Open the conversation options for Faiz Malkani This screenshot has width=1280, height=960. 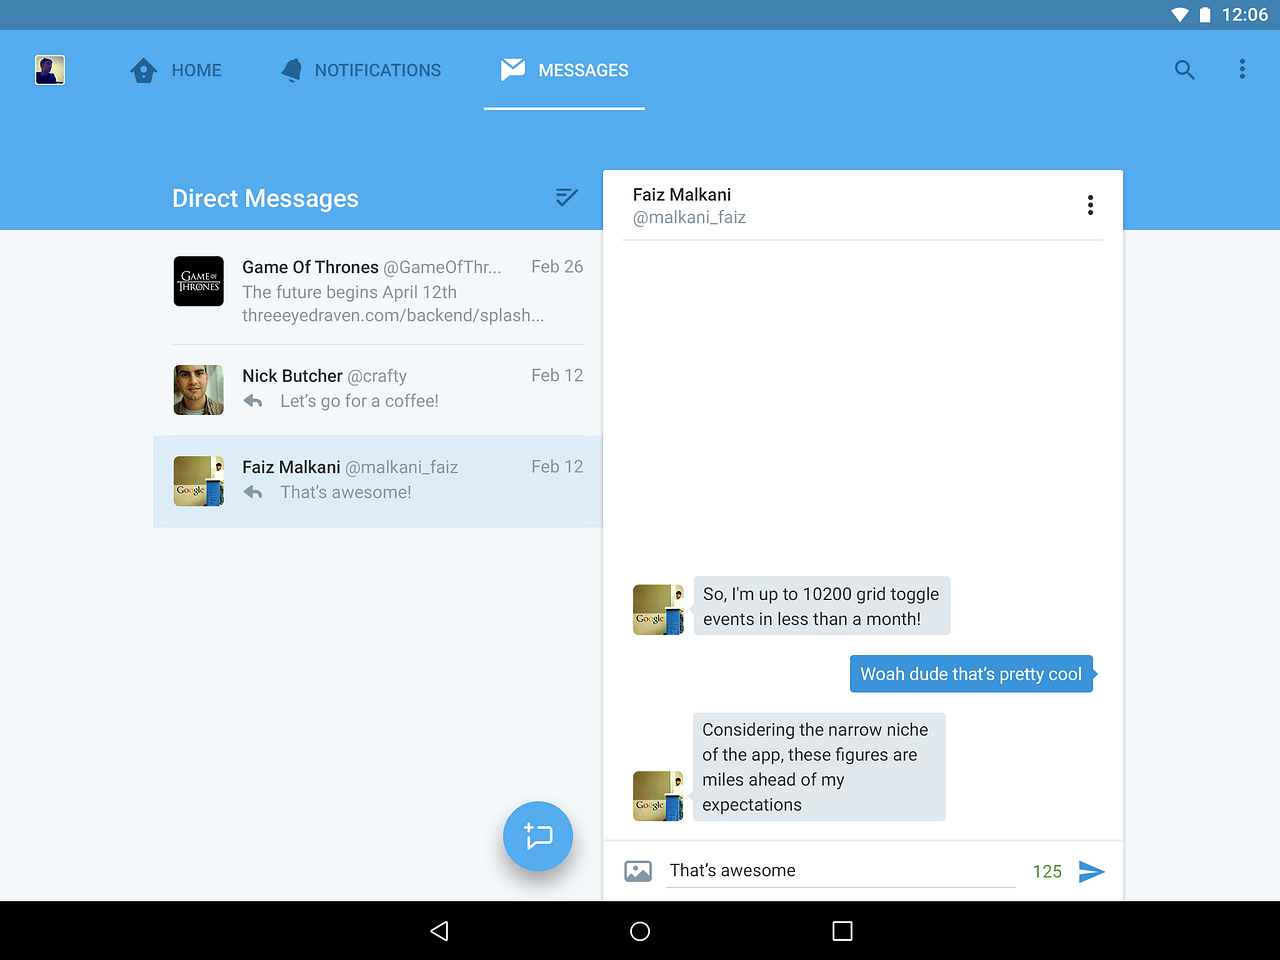[1090, 204]
